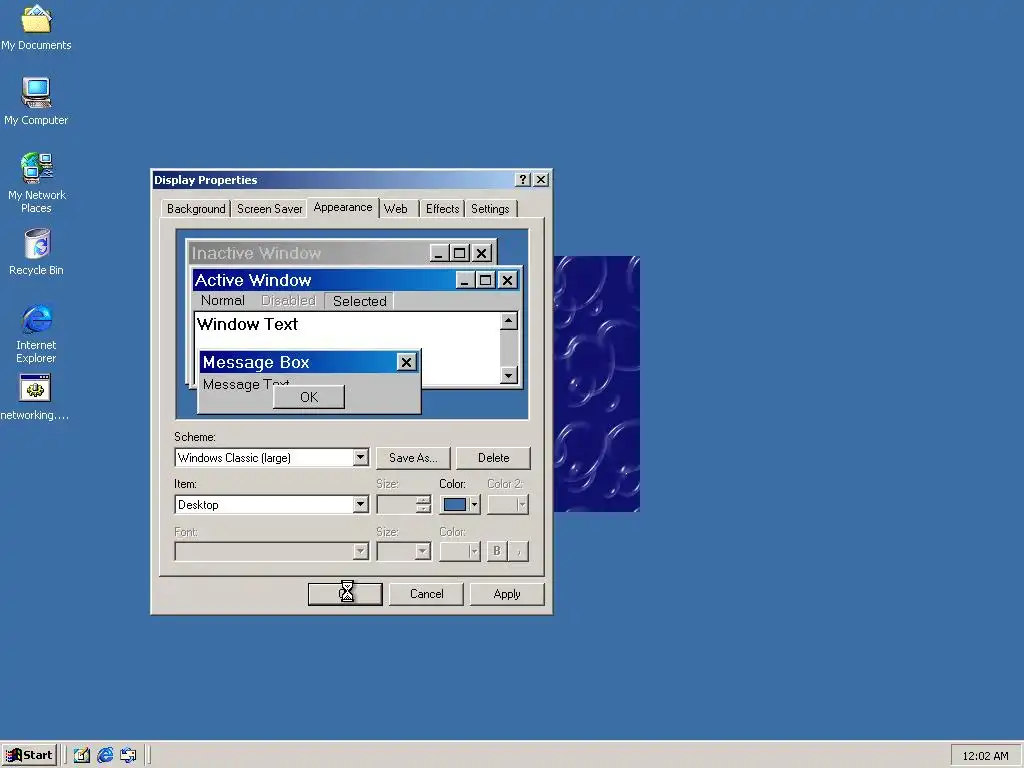The image size is (1024, 768).
Task: Launch Internet Explorer from the quick launch
Action: 105,755
